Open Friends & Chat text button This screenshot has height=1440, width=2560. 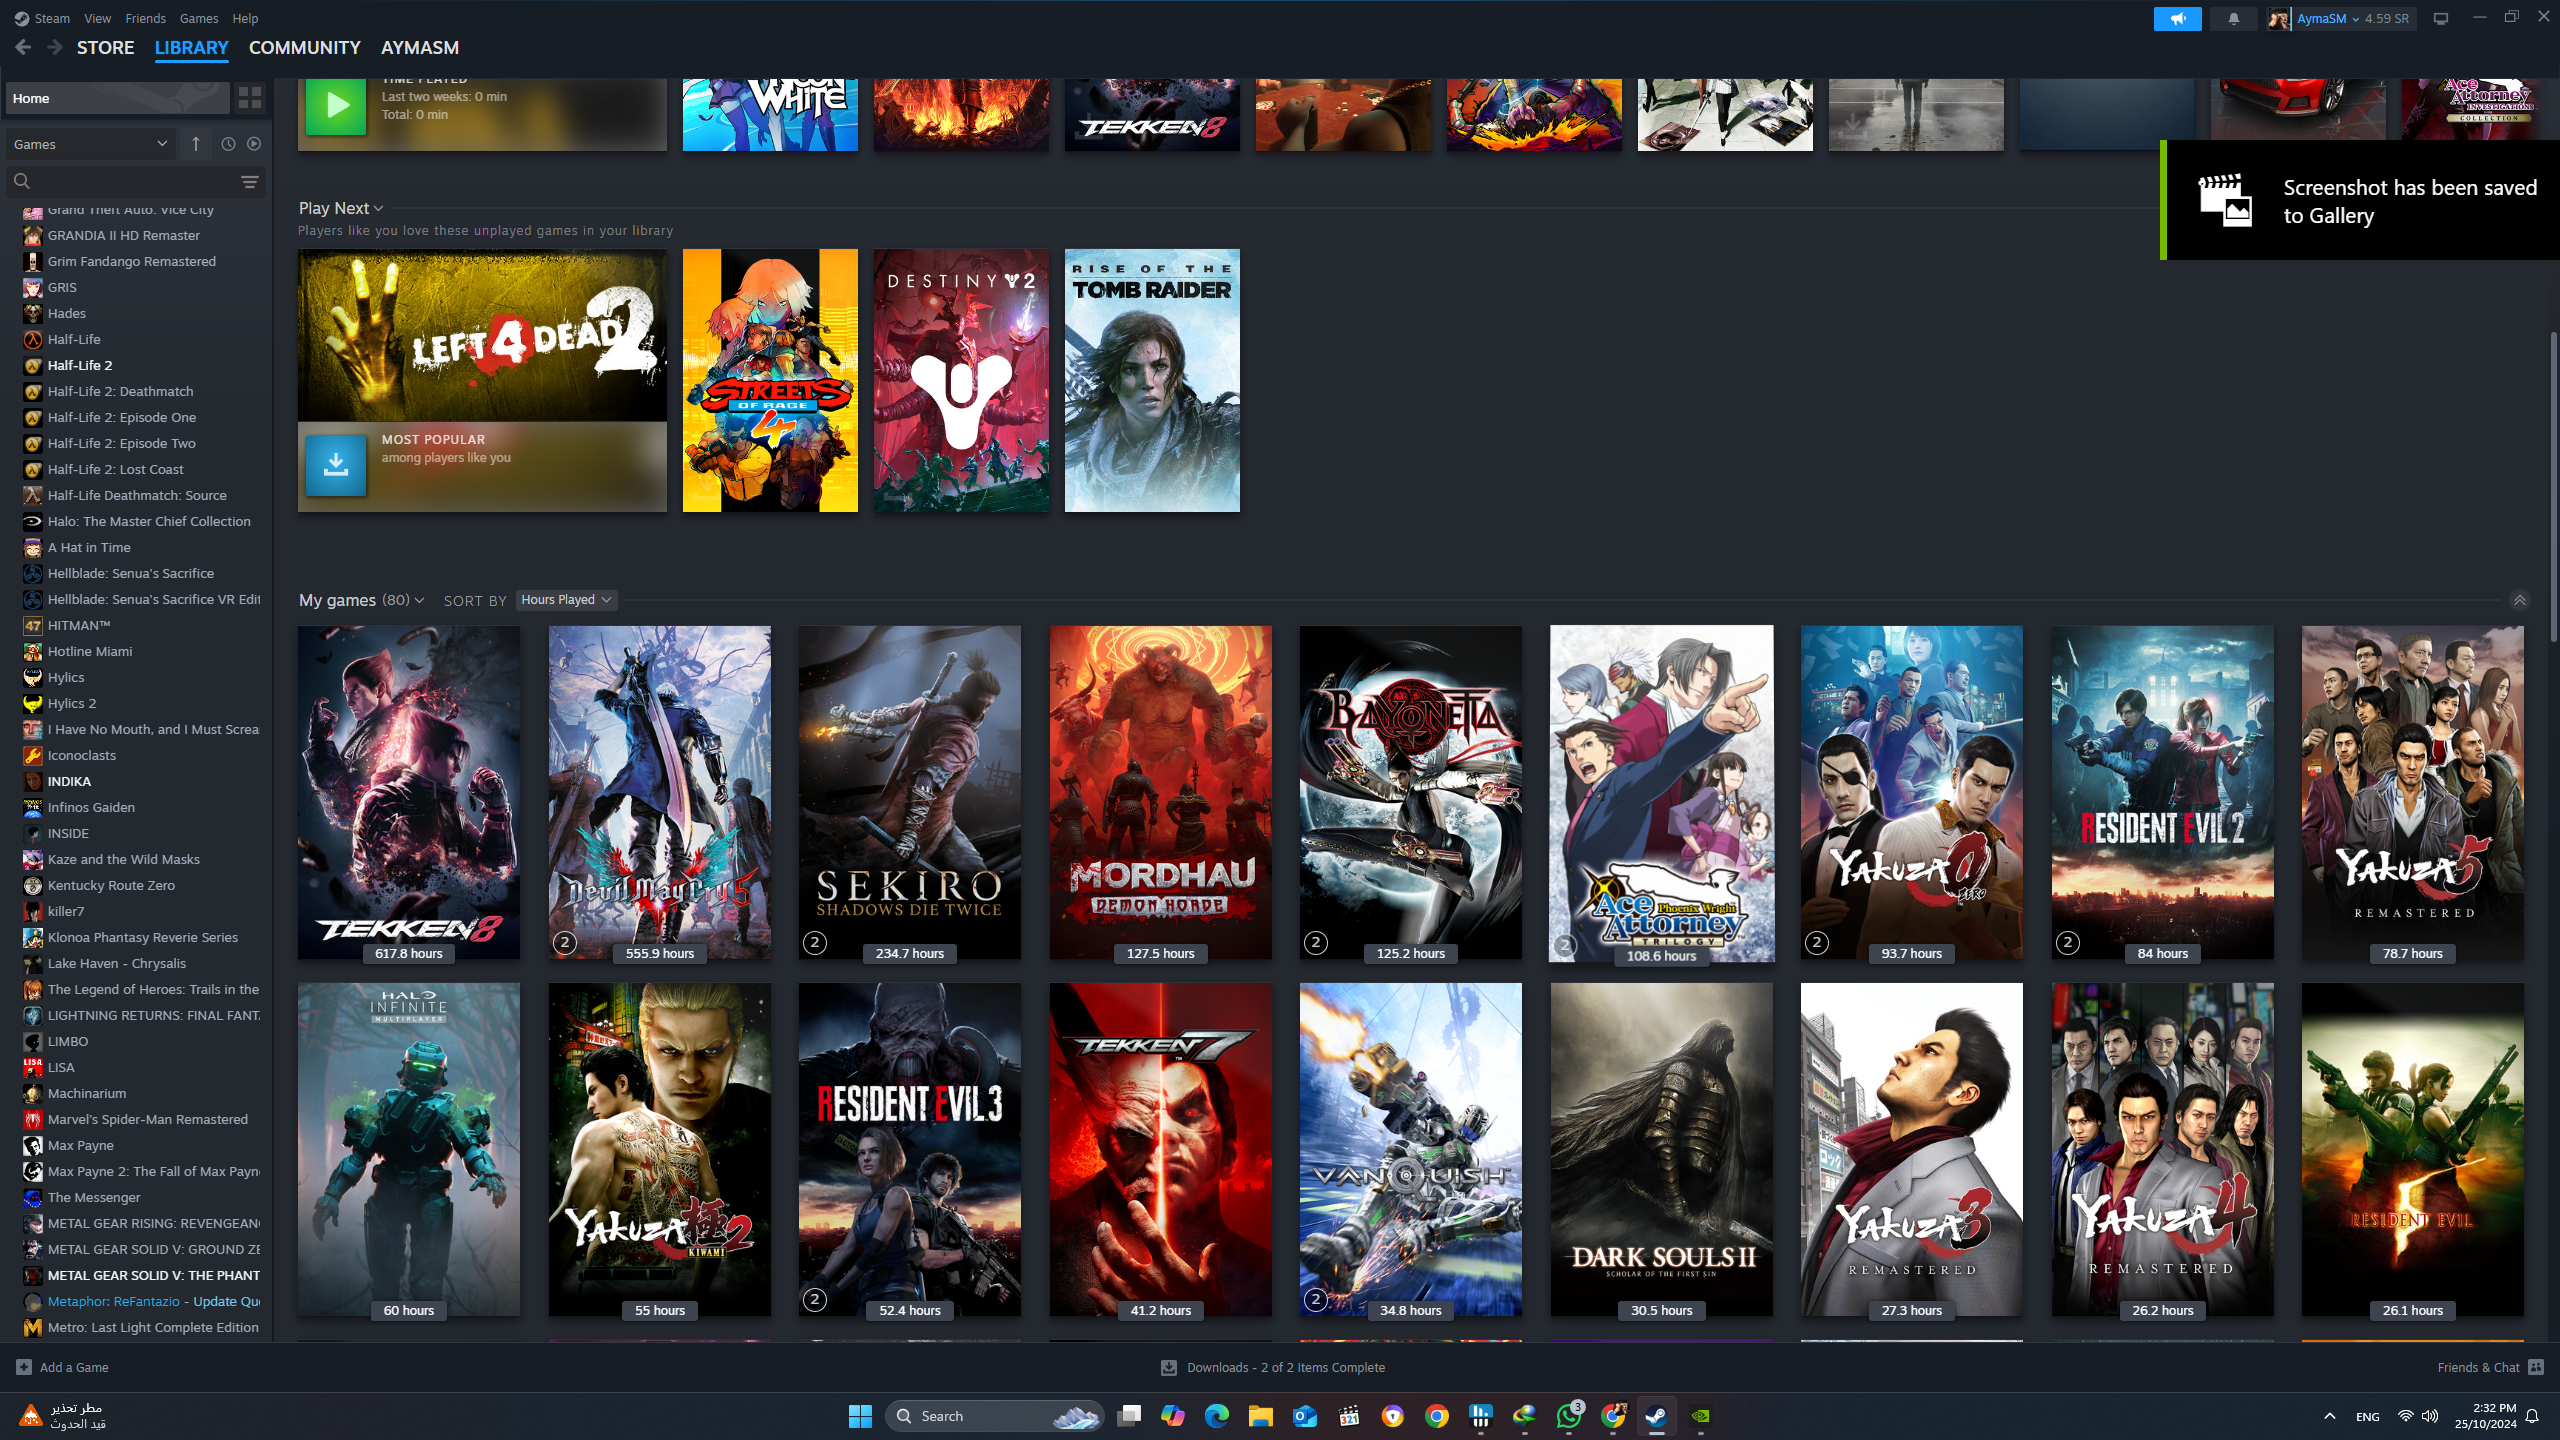click(2478, 1367)
